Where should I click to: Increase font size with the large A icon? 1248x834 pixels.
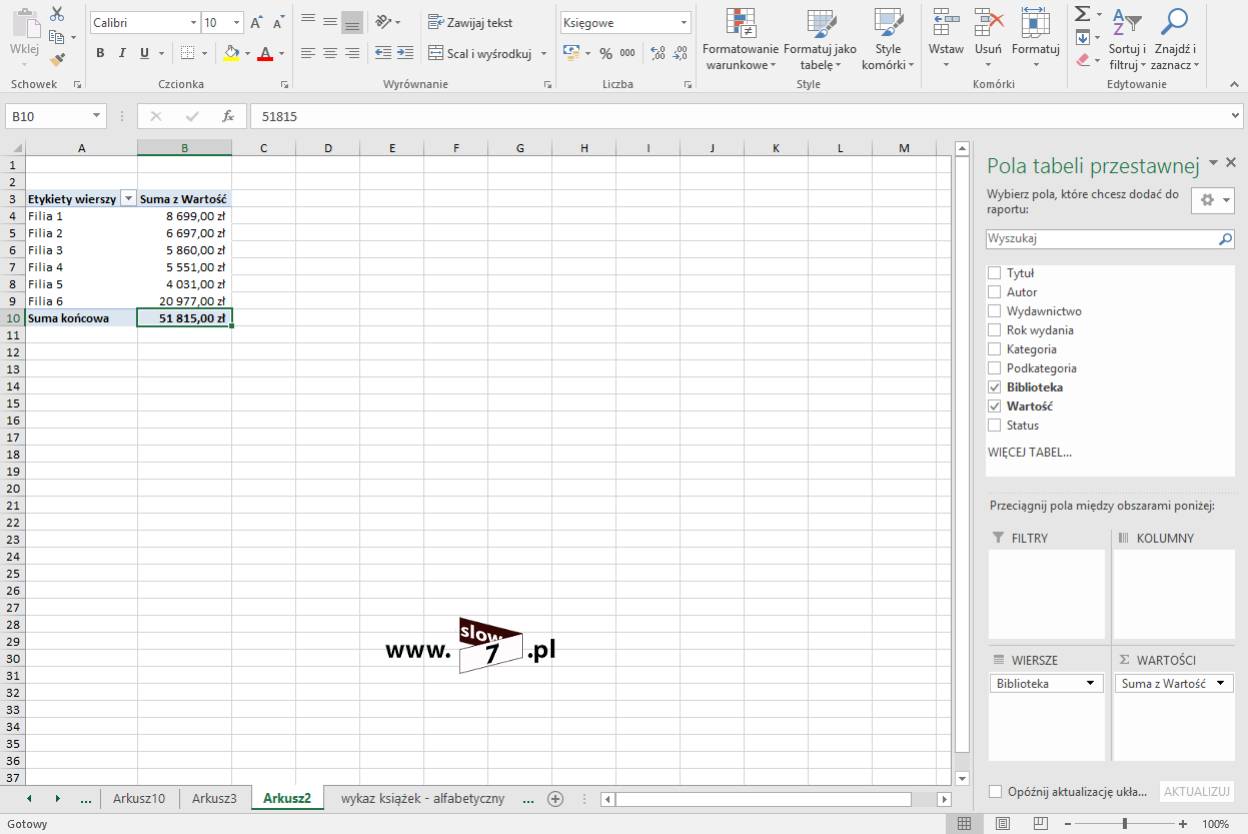point(257,22)
